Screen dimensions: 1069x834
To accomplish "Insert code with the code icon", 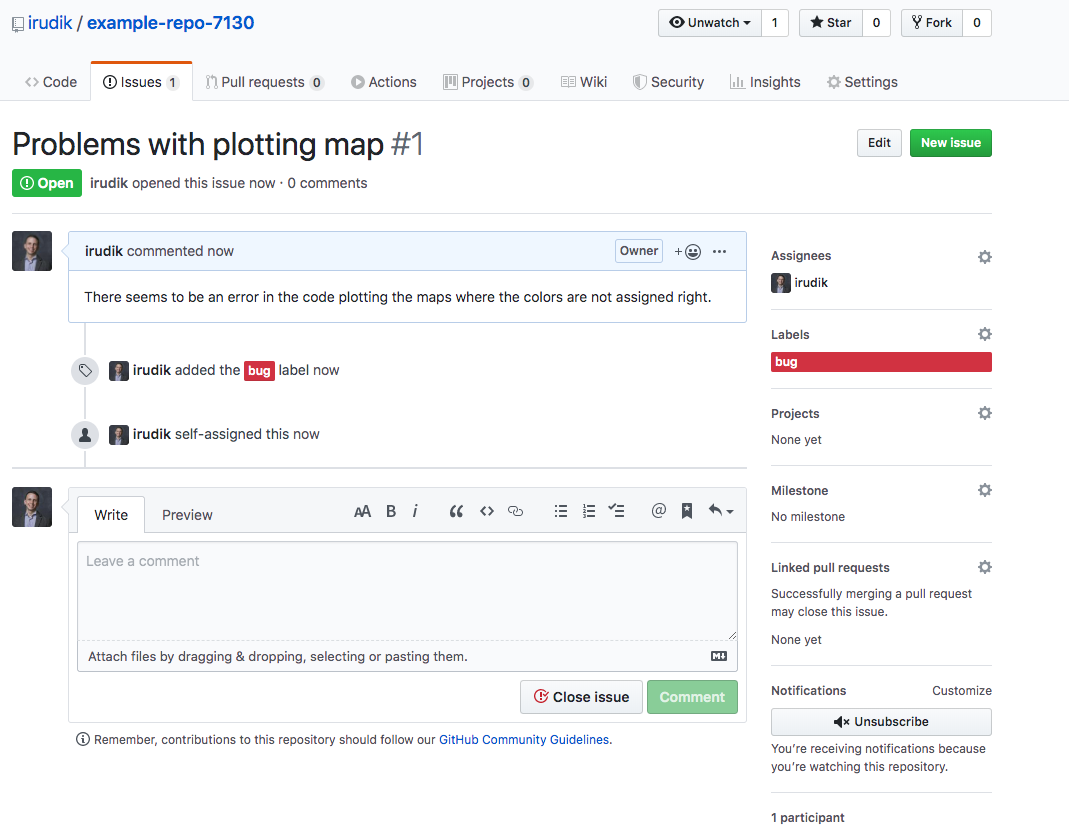I will [487, 511].
